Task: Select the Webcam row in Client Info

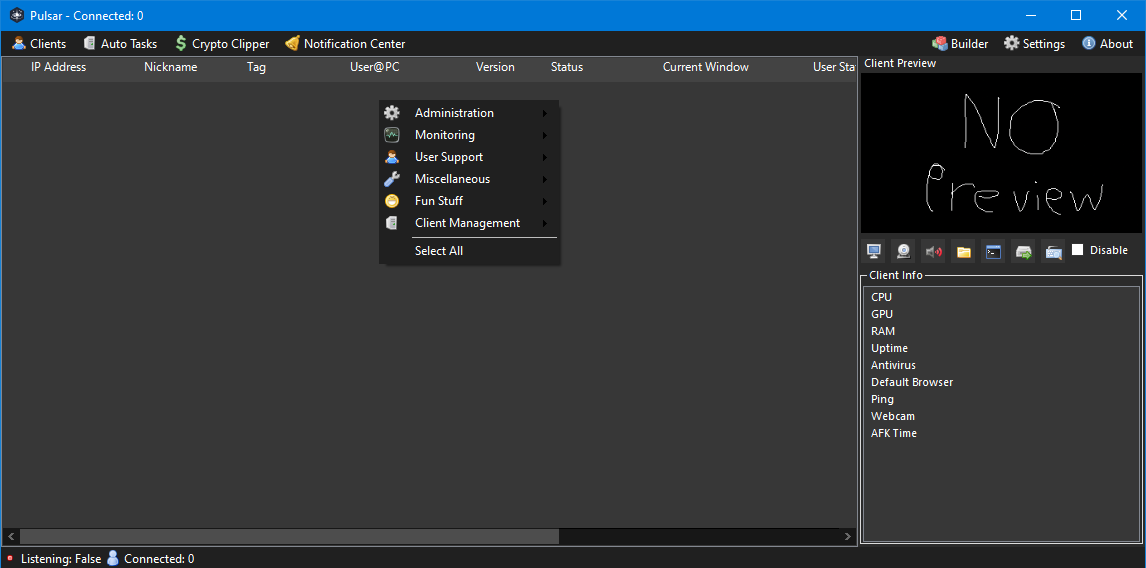Action: click(1001, 416)
